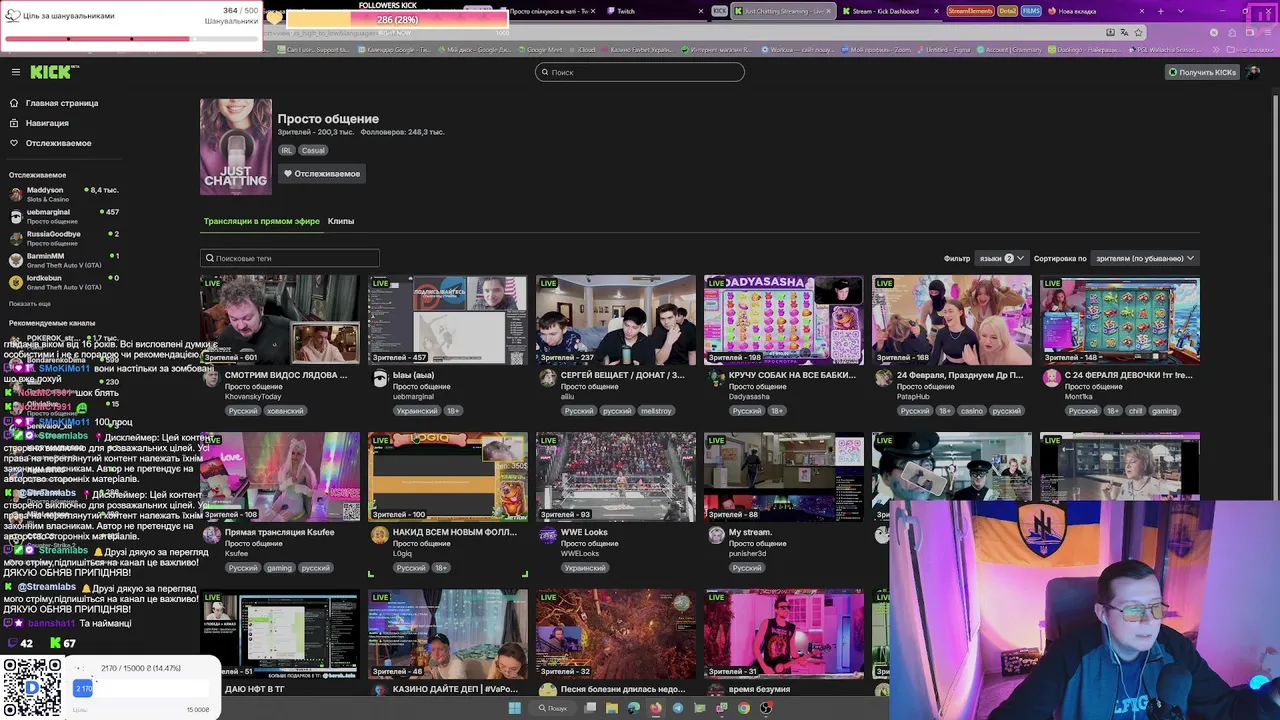Open RussiaGoodbye's channel avatar

(x=16, y=238)
